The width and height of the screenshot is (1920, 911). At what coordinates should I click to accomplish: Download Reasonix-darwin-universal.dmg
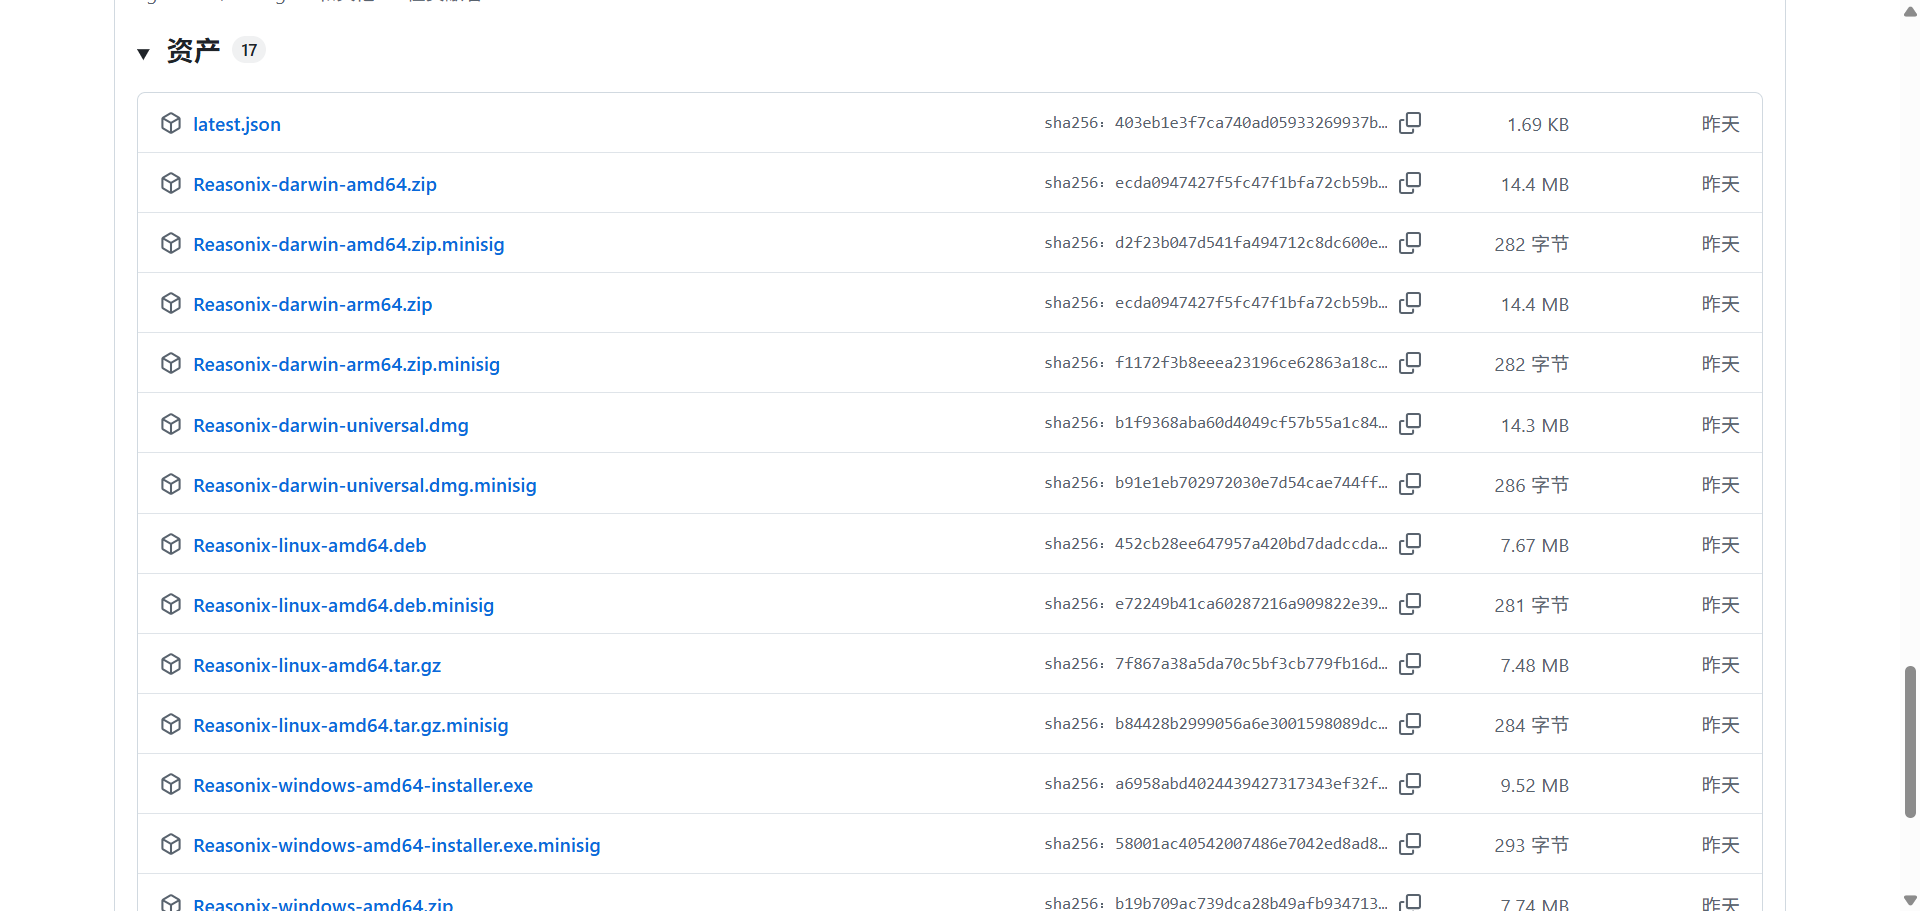coord(331,425)
